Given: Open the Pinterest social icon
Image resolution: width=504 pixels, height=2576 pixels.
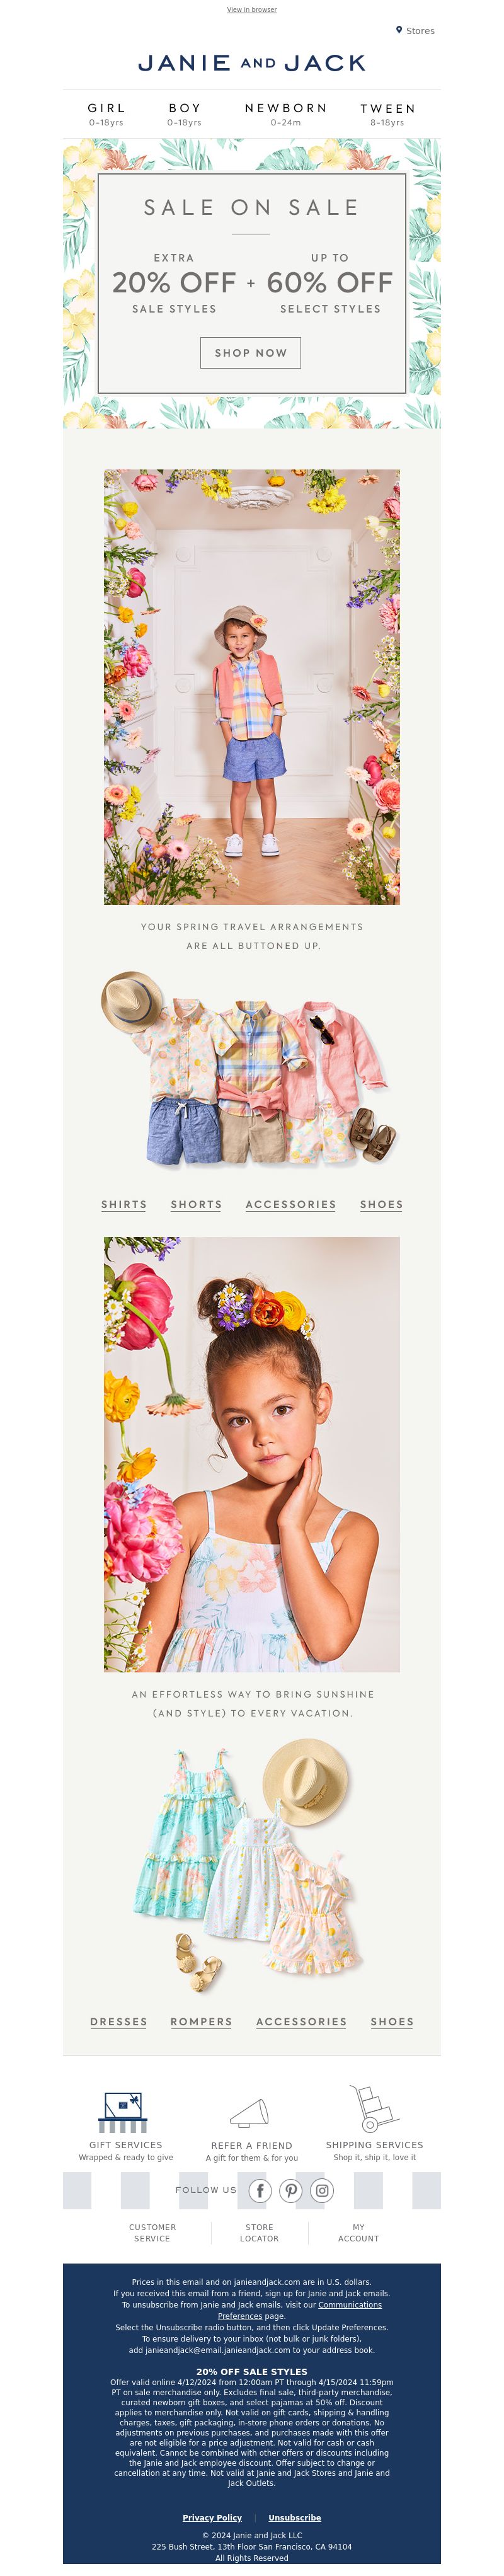Looking at the screenshot, I should [x=291, y=2190].
